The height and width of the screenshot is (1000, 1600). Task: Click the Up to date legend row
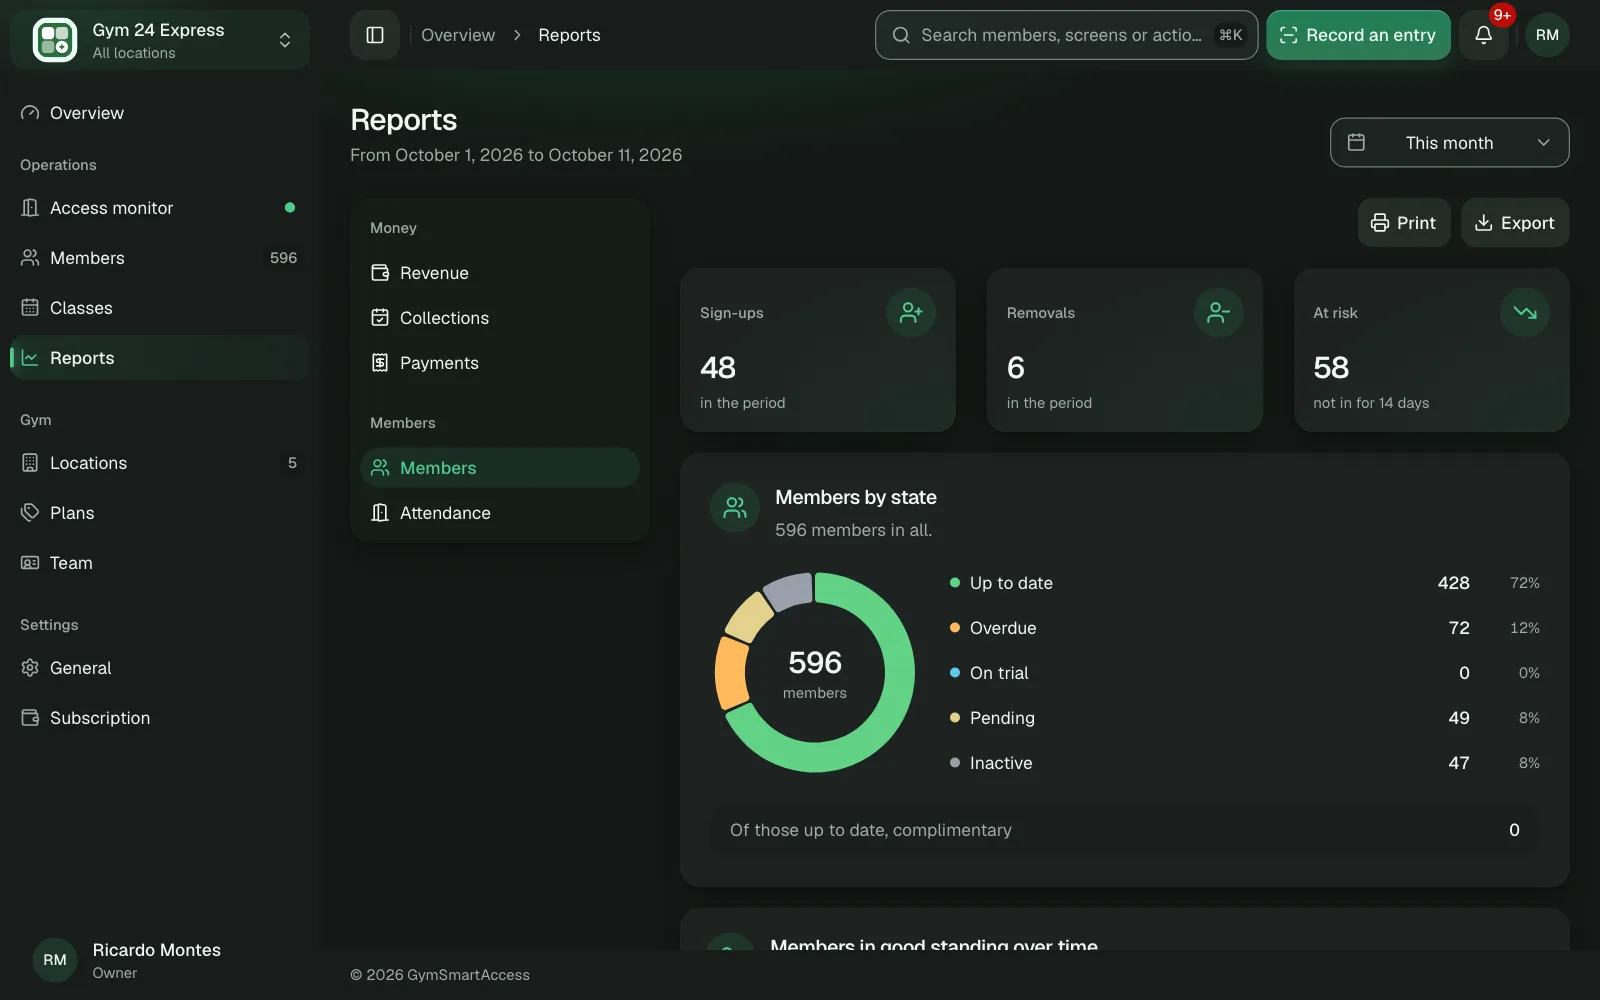(x=1244, y=583)
